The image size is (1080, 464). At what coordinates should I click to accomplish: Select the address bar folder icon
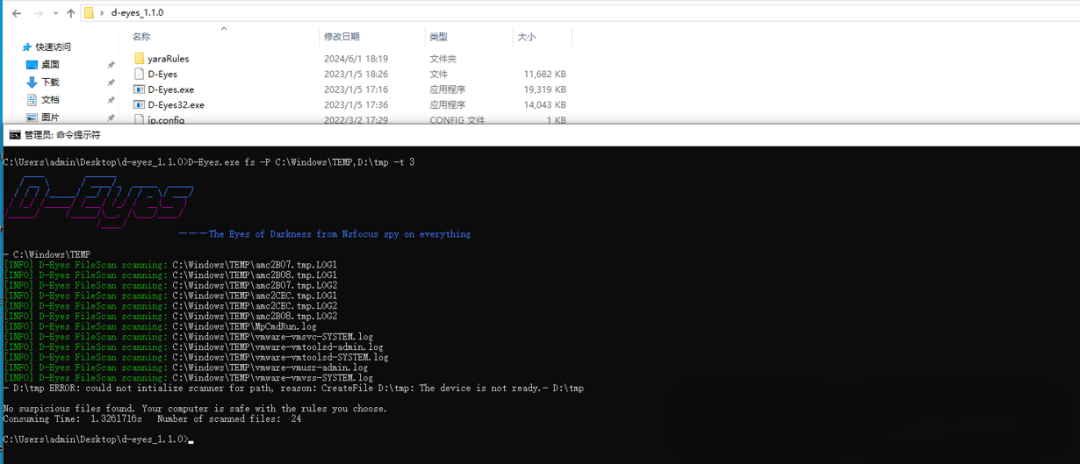pyautogui.click(x=88, y=12)
